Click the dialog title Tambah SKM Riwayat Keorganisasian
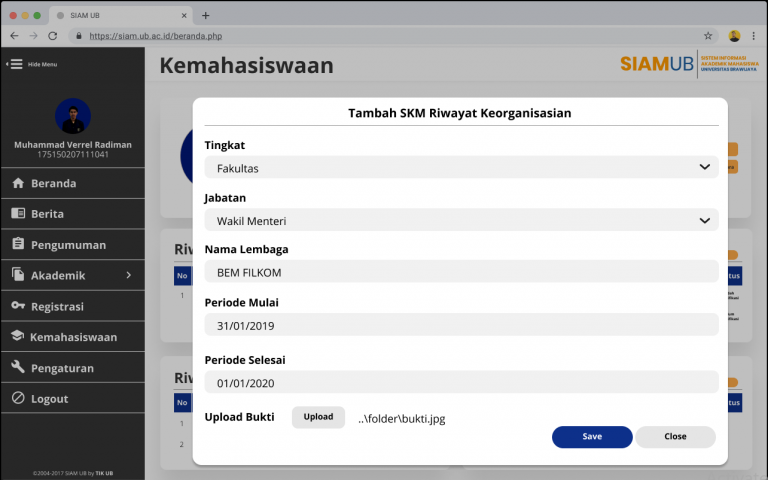768x480 pixels. [459, 113]
